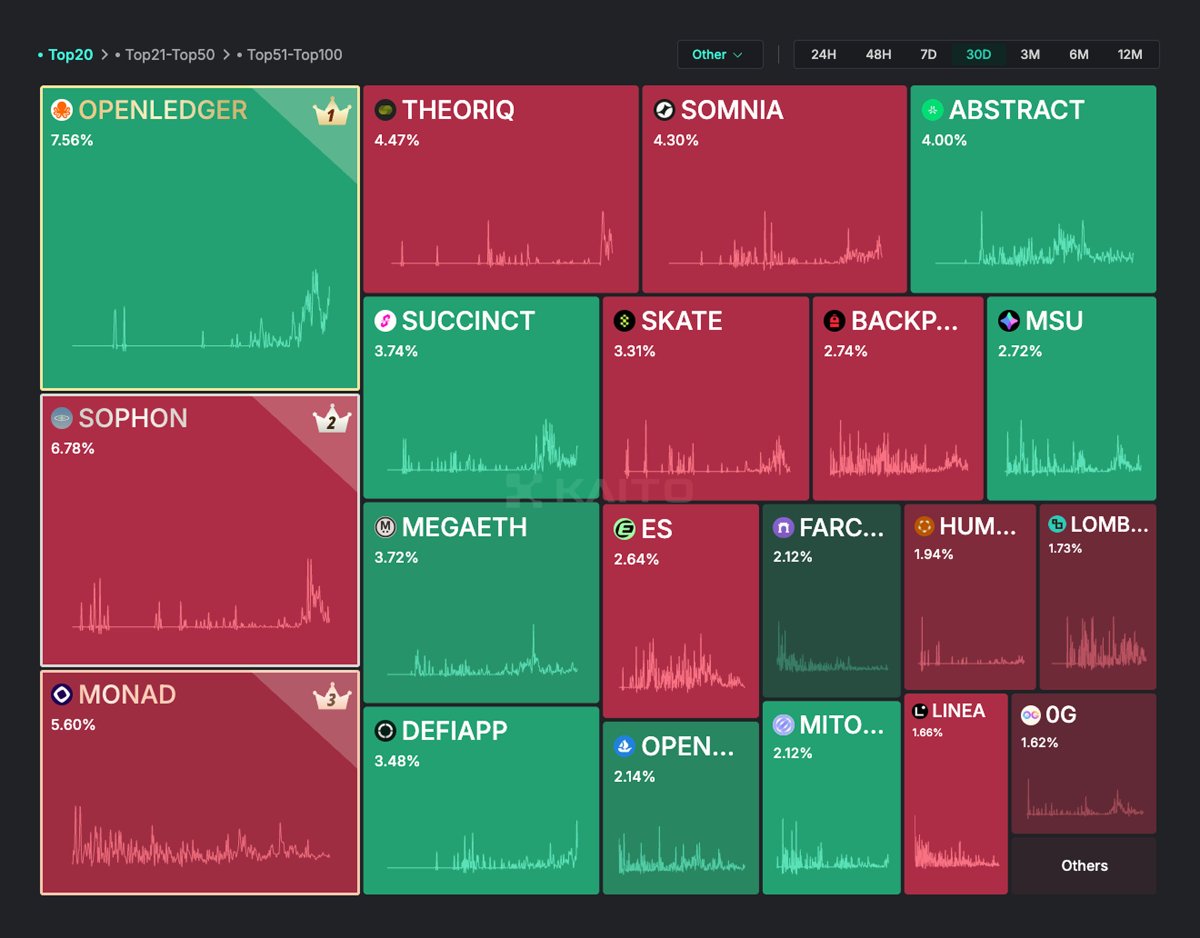1200x938 pixels.
Task: Click the ES 2.64% value
Action: [637, 559]
